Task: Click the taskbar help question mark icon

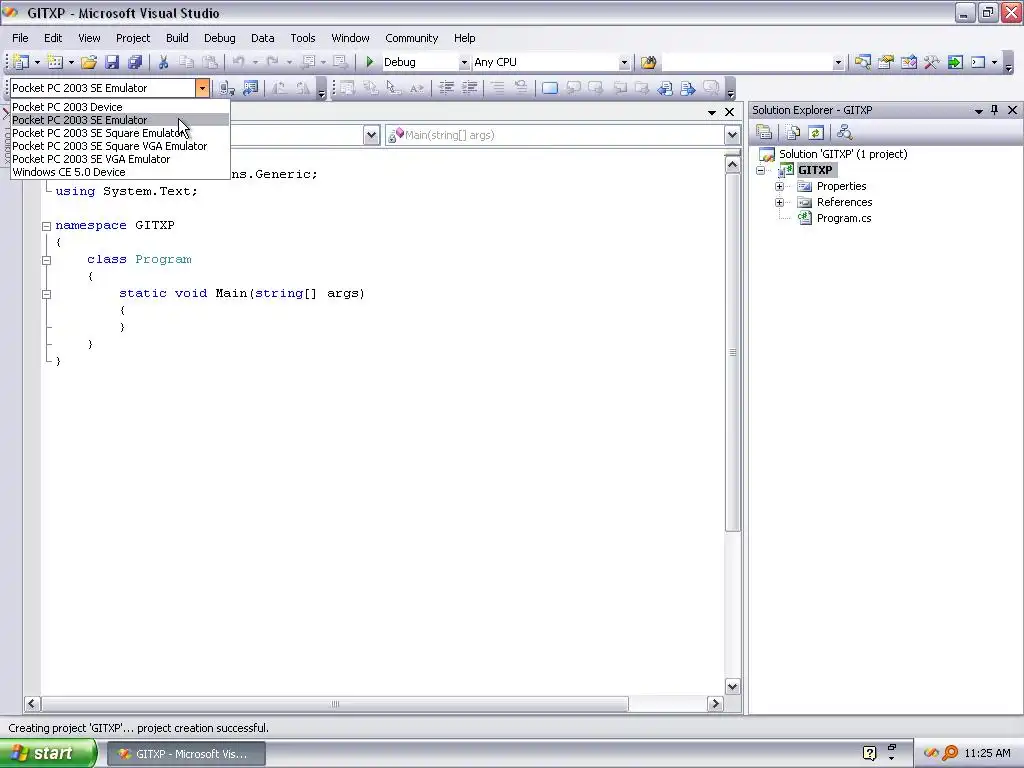Action: [x=869, y=754]
